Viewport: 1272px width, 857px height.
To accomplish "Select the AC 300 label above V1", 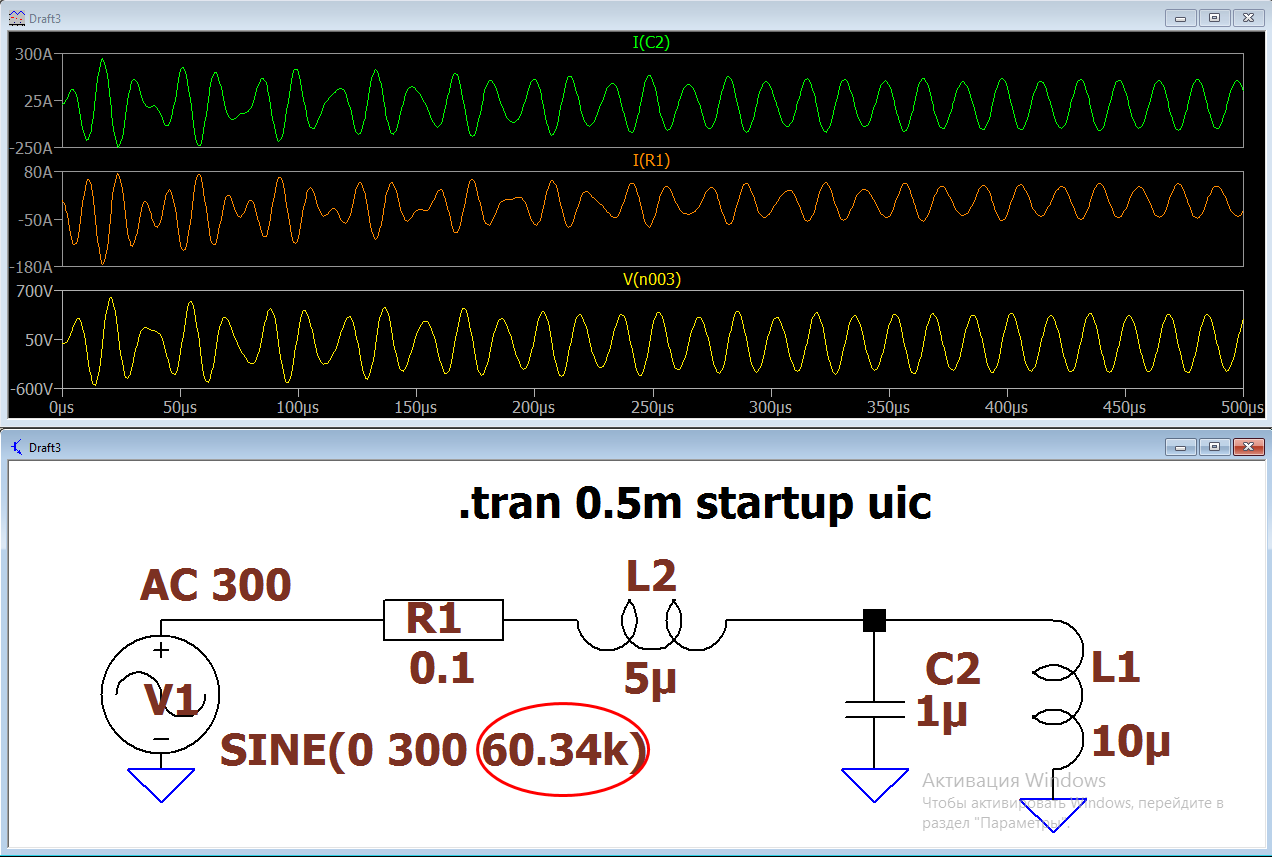I will tap(216, 584).
